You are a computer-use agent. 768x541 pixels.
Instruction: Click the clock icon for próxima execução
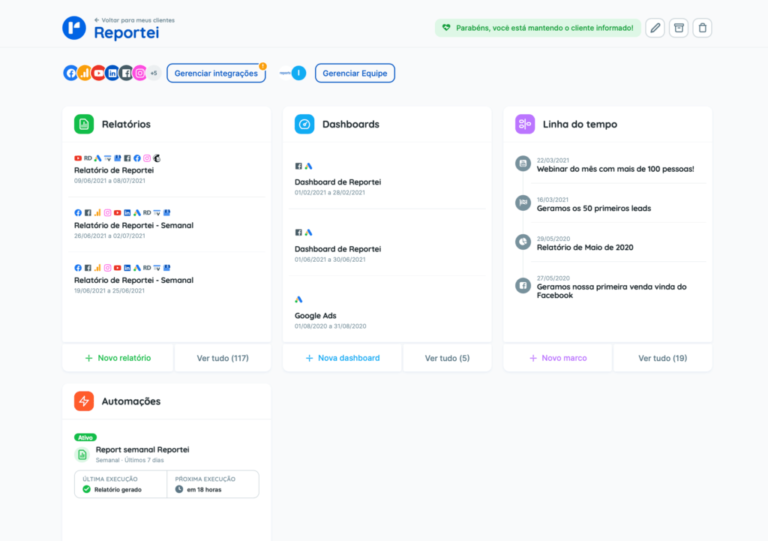[179, 489]
